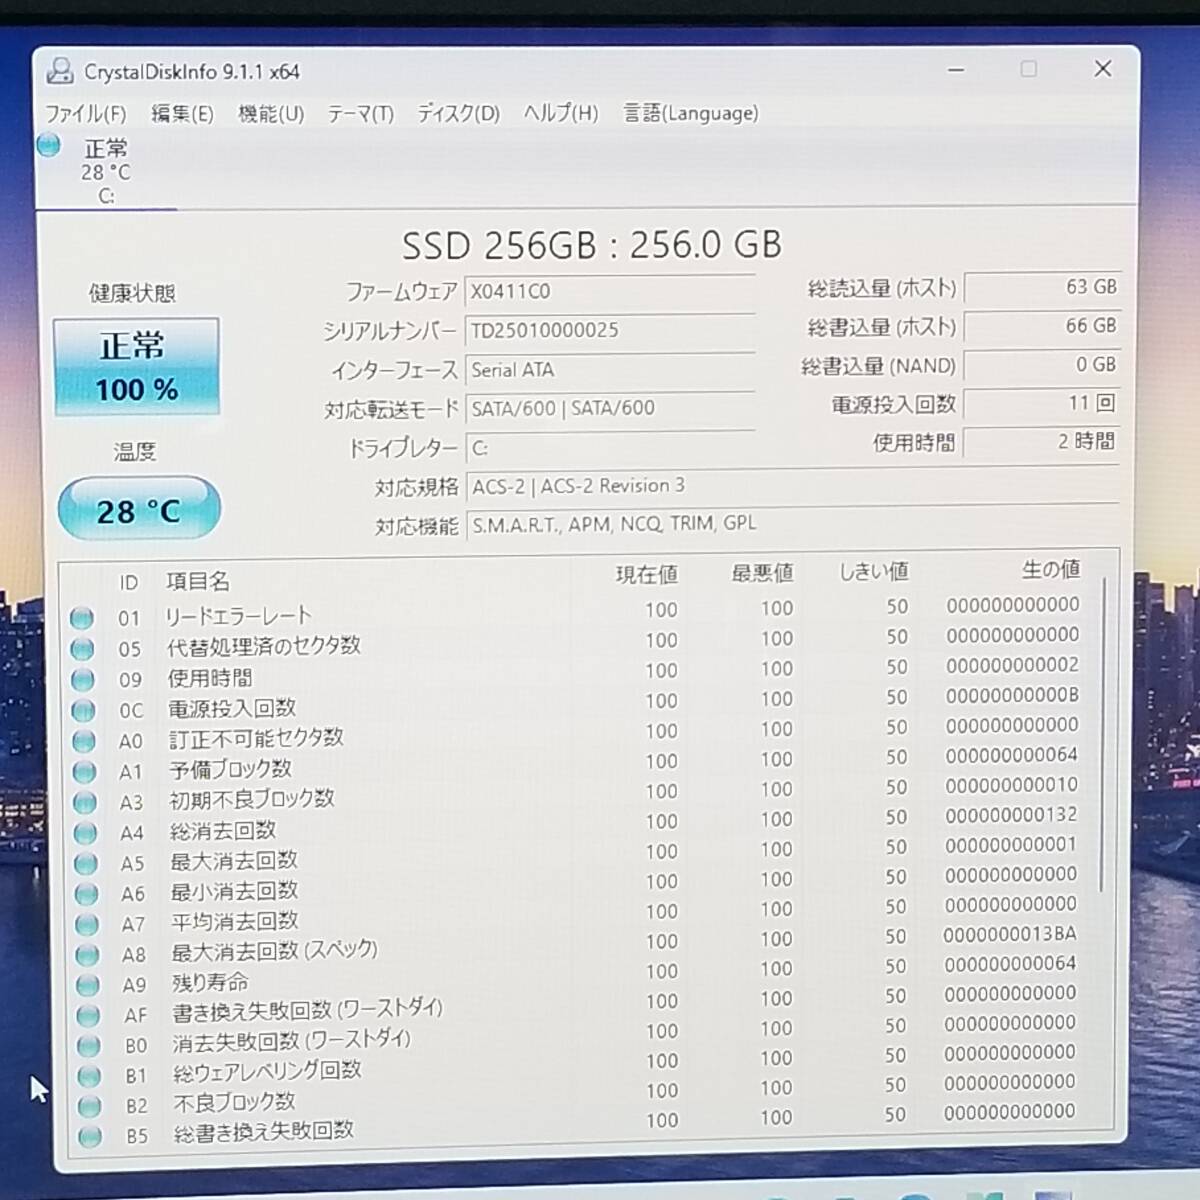Click the status orb for ID B0 row

(89, 1046)
